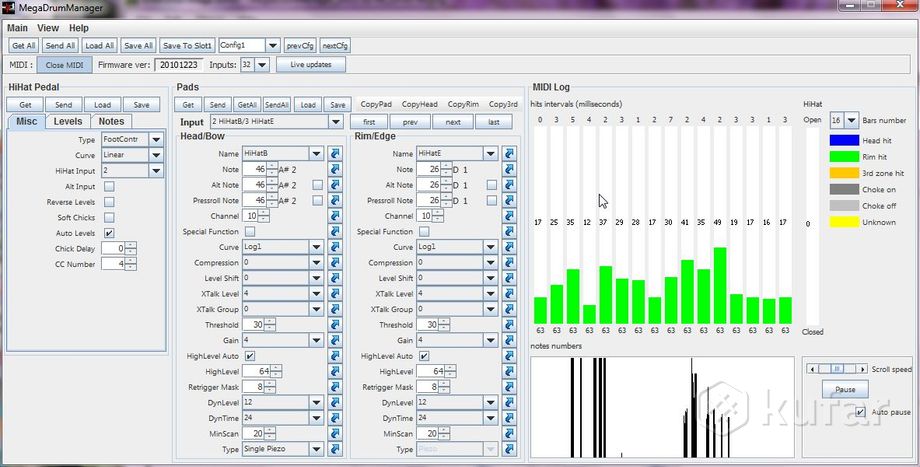
Task: Click the send icon beside Head/Bow Alt Note
Action: [335, 185]
